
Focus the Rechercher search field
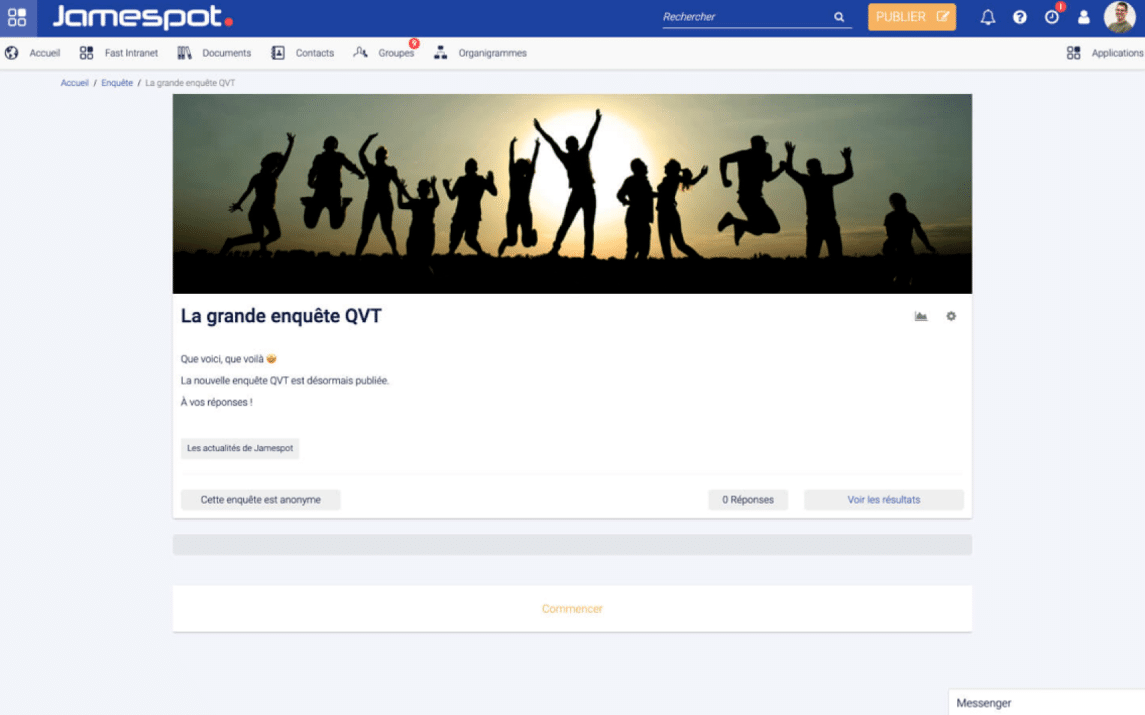click(x=745, y=17)
